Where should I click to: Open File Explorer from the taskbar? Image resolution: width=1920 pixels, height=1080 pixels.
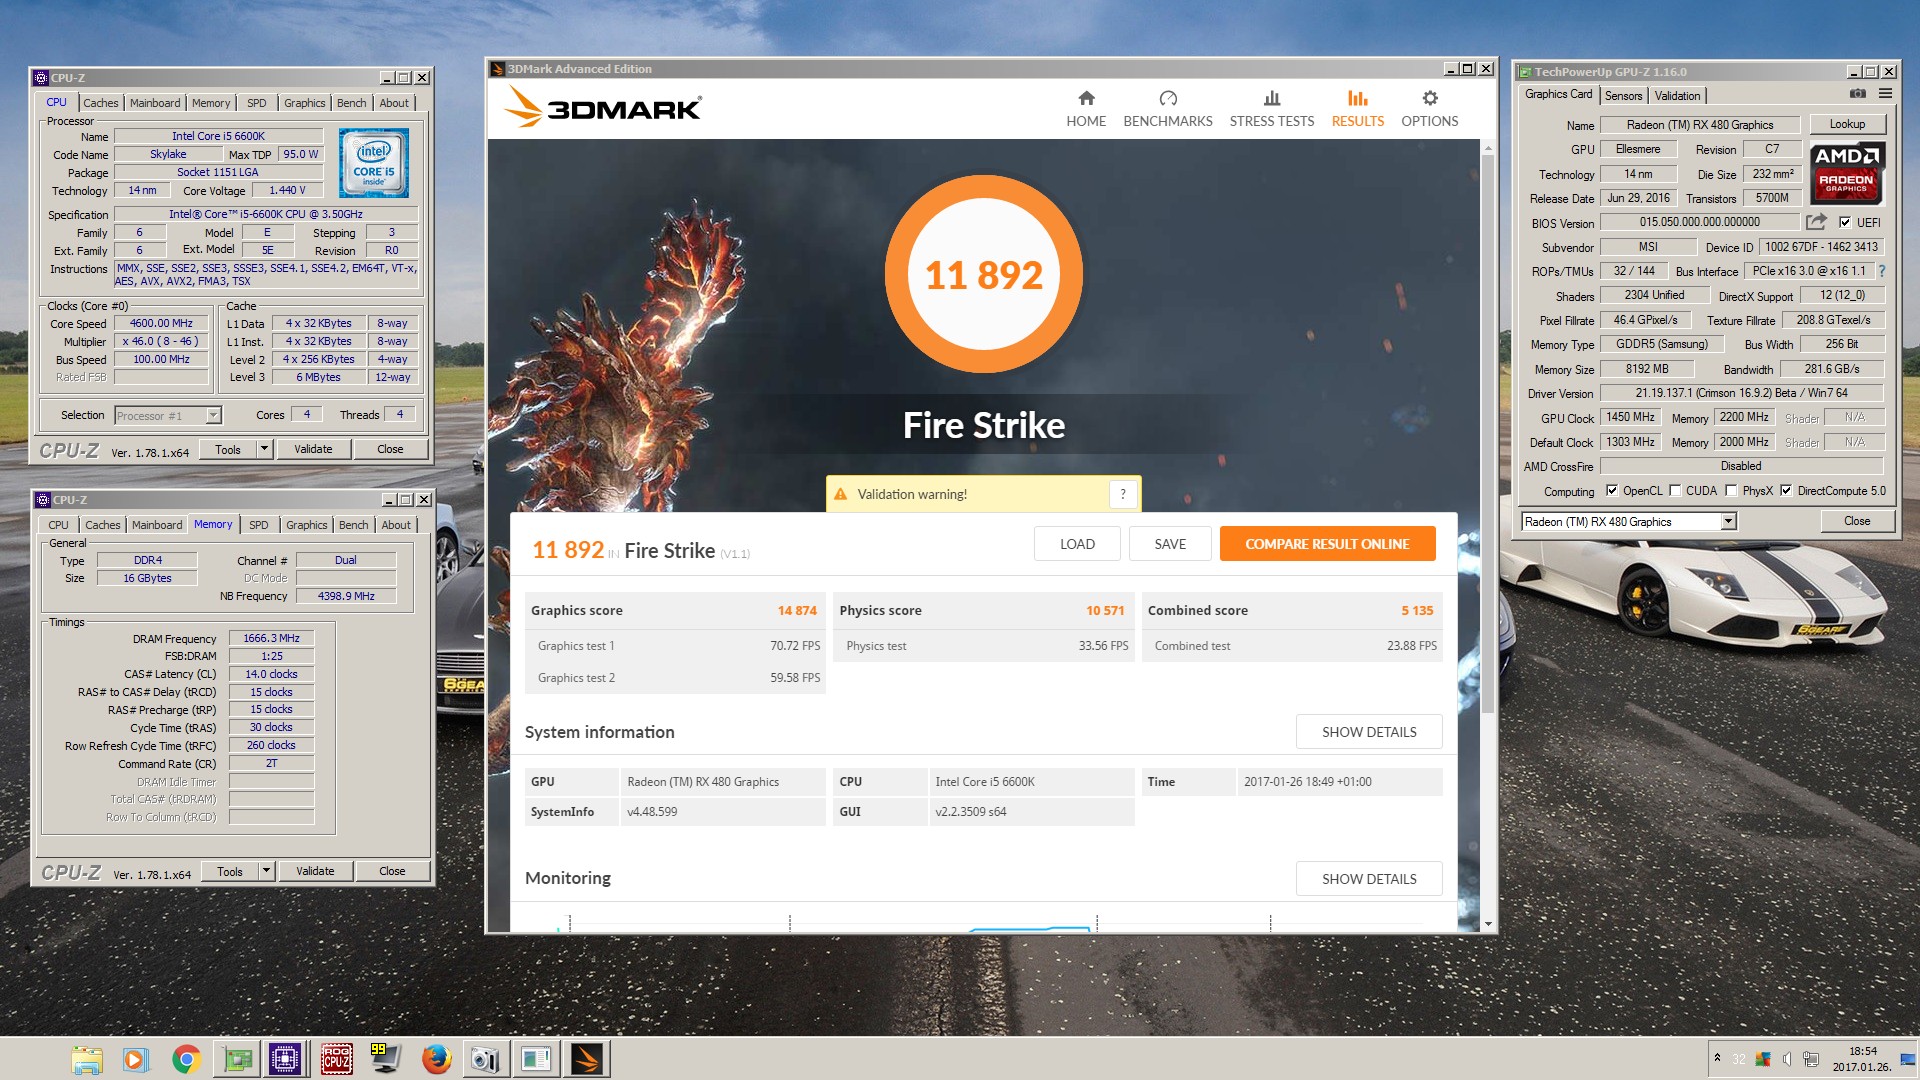pyautogui.click(x=87, y=1059)
